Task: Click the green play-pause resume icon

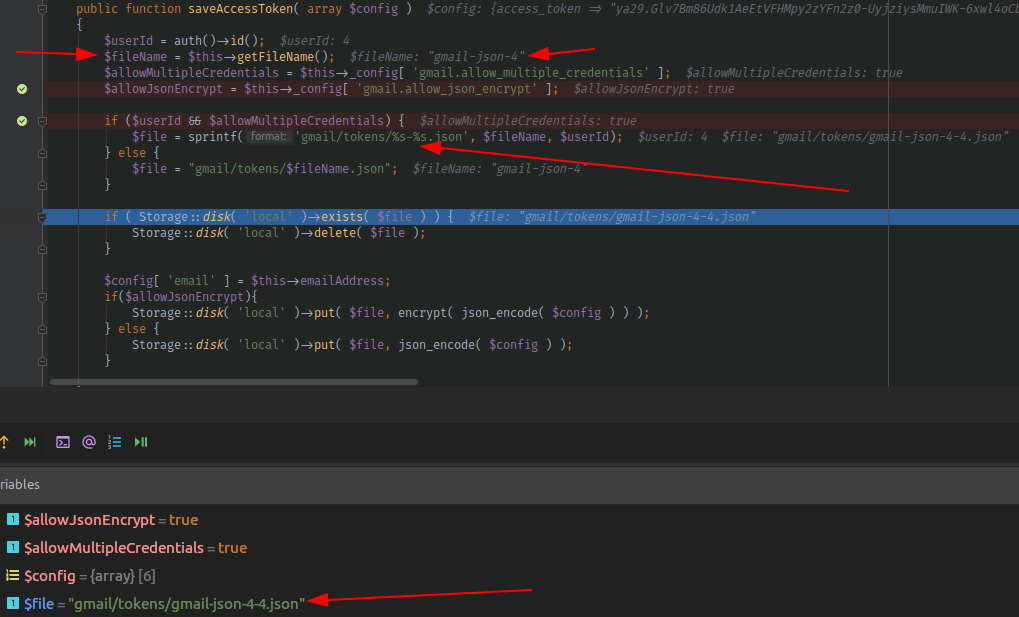Action: pyautogui.click(x=140, y=441)
